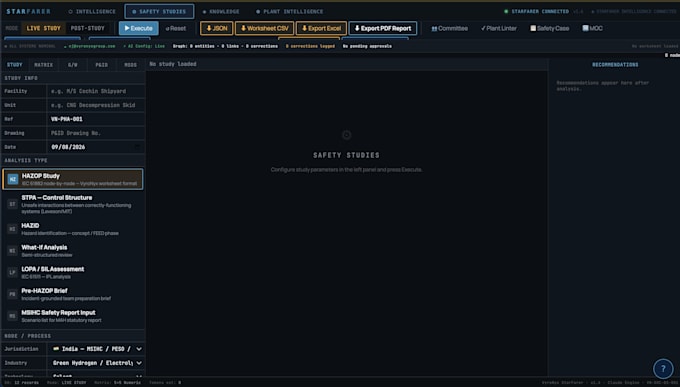Screen dimensions: 680x387
Task: Click the Execute button
Action: tap(139, 28)
